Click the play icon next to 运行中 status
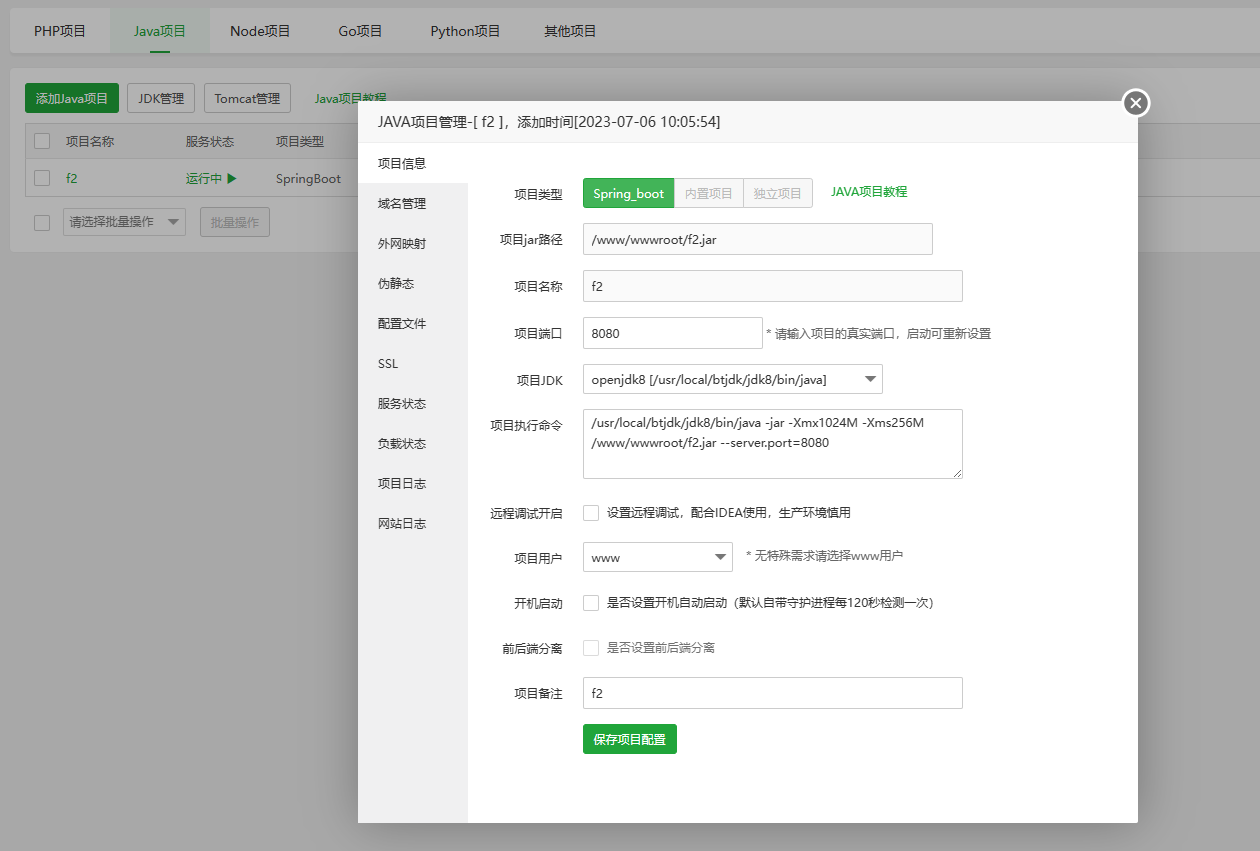 [232, 178]
